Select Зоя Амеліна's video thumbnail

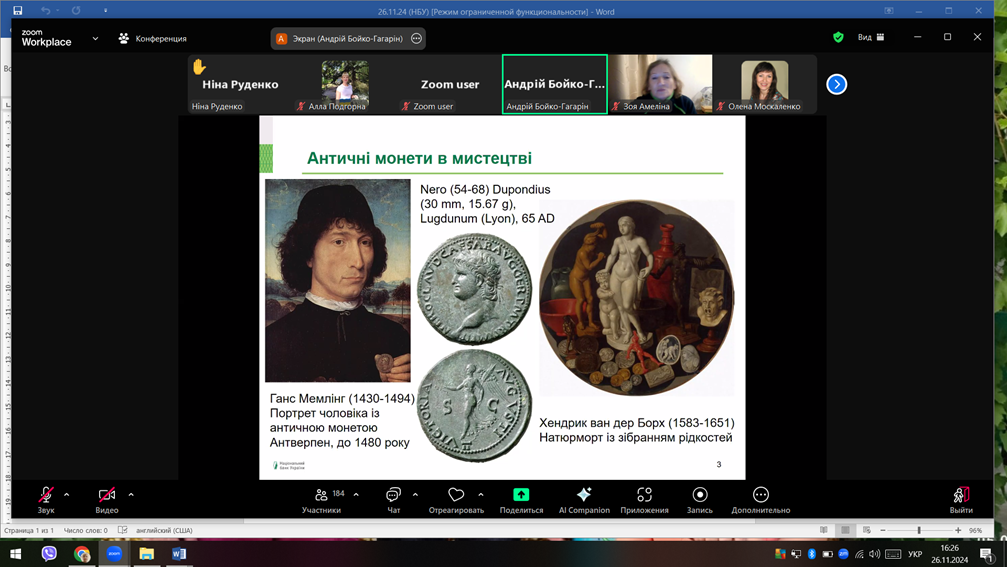point(660,84)
